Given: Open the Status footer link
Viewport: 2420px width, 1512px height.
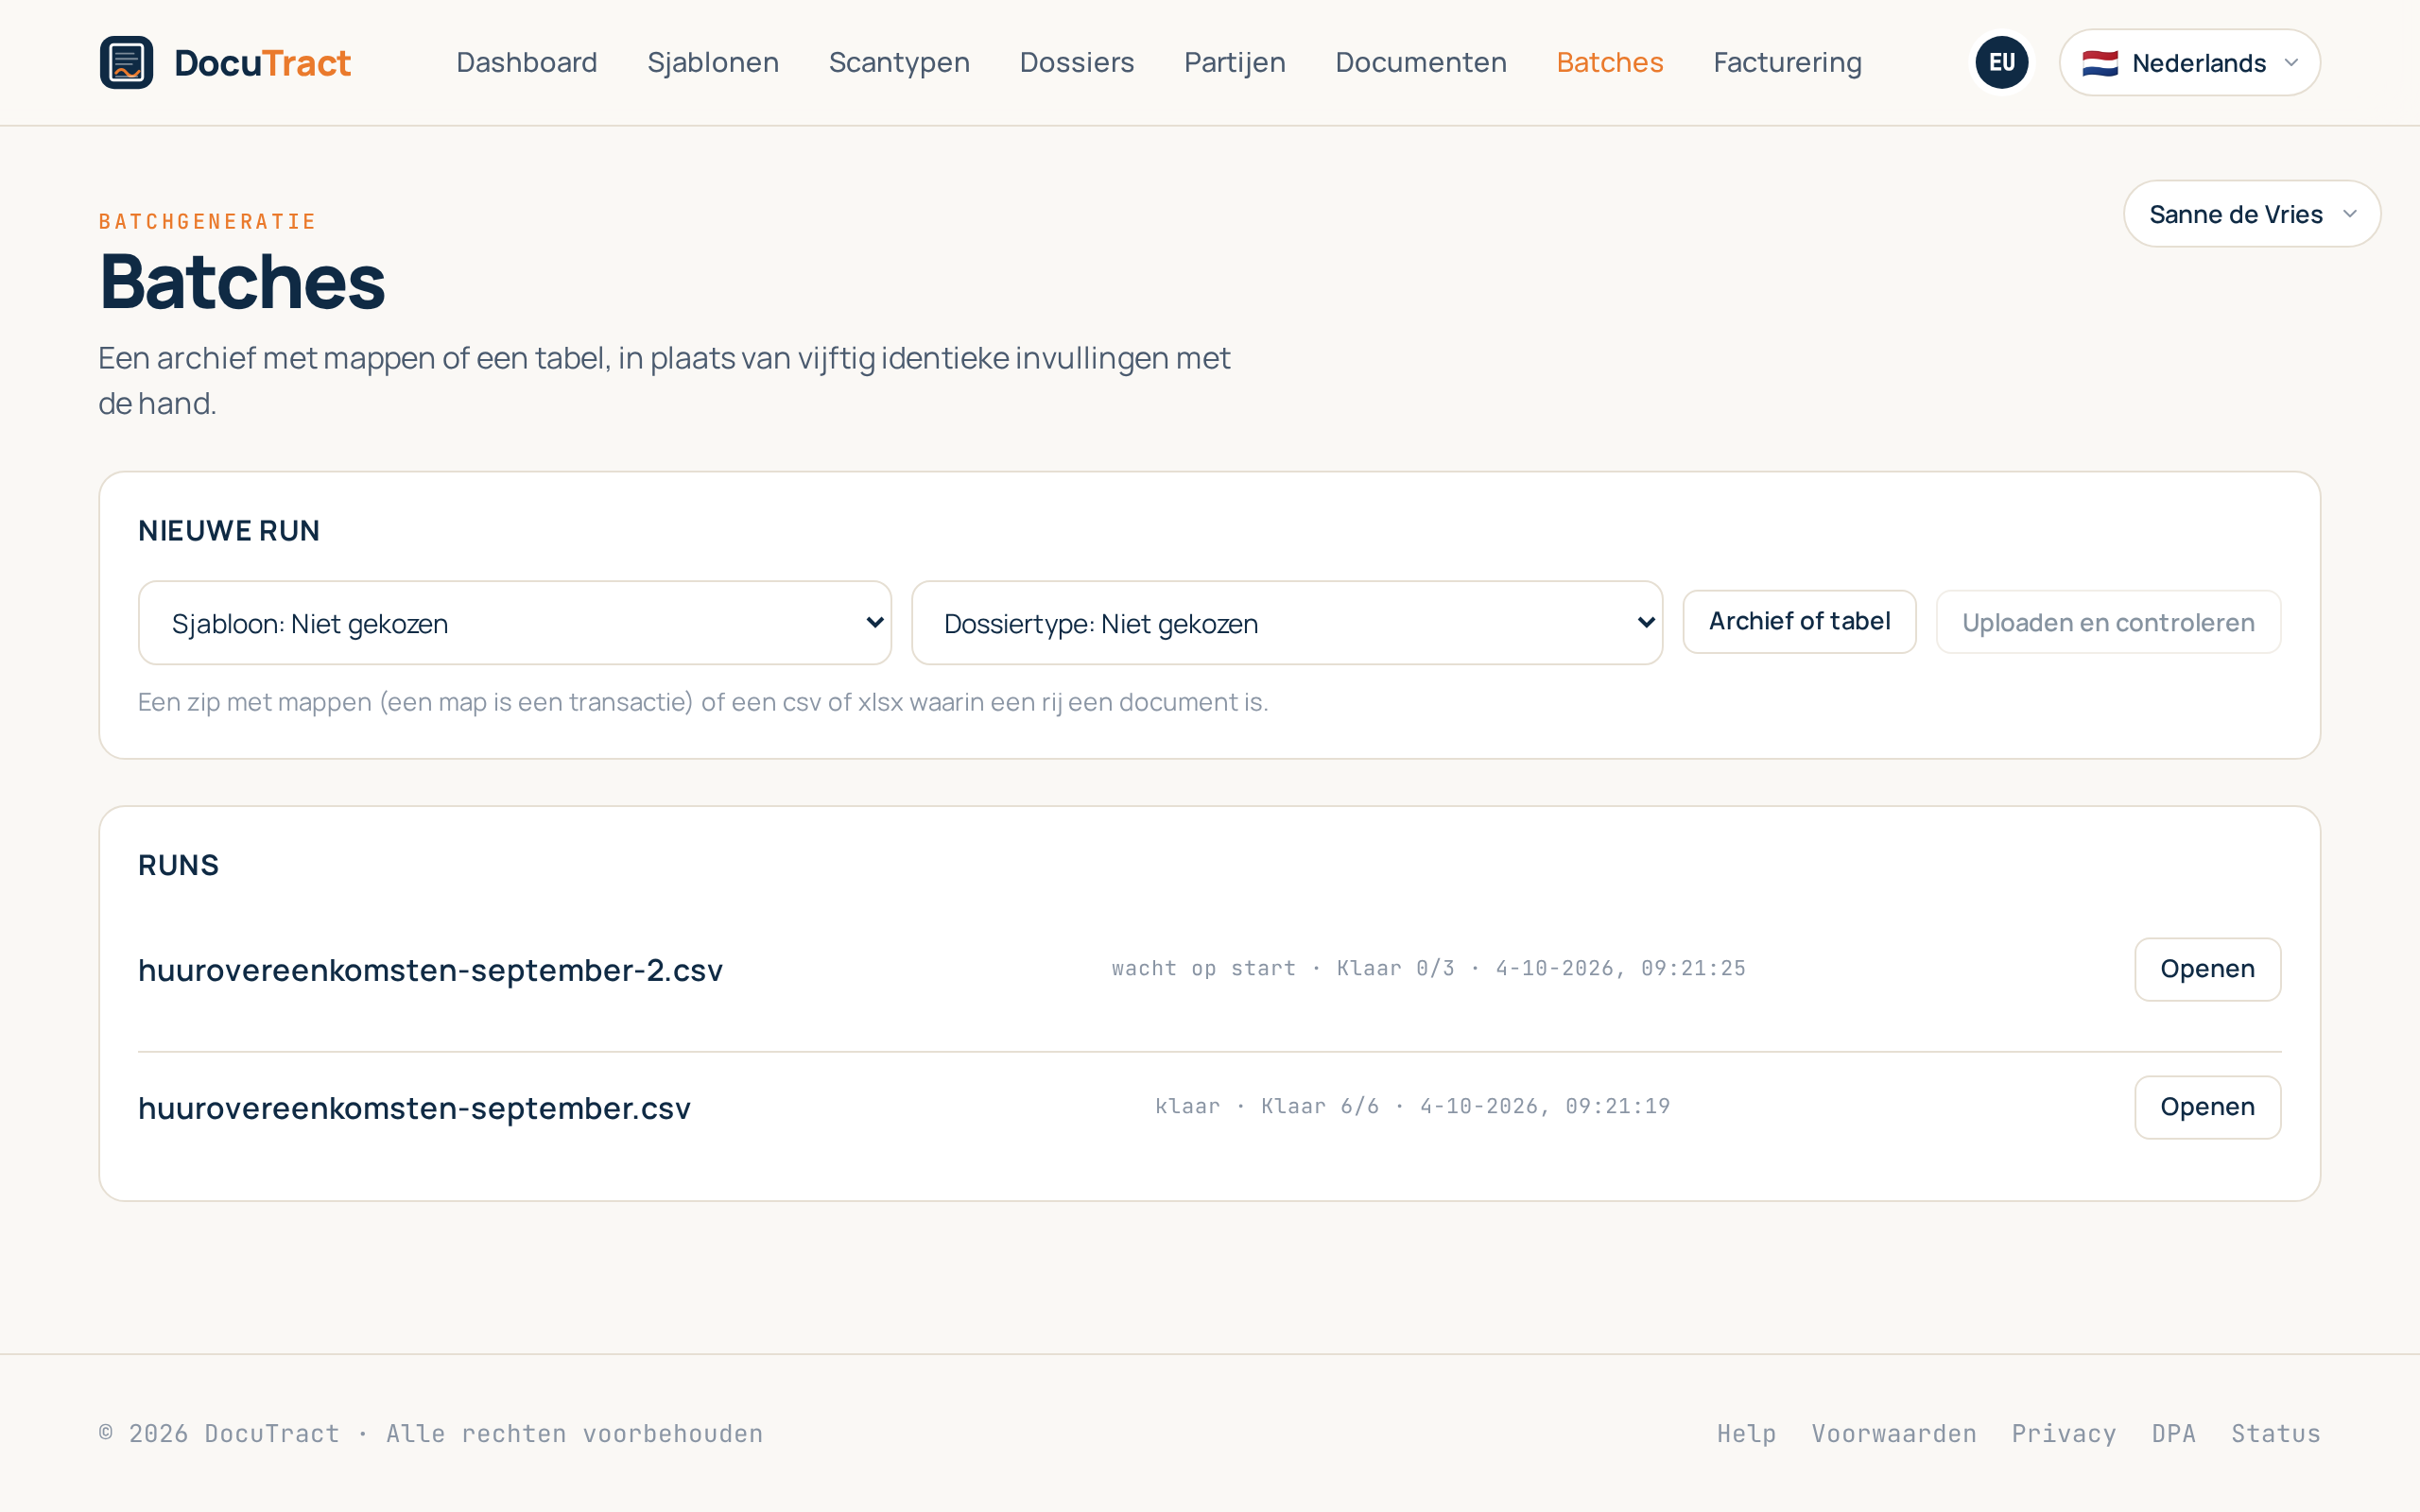Looking at the screenshot, I should 2276,1434.
